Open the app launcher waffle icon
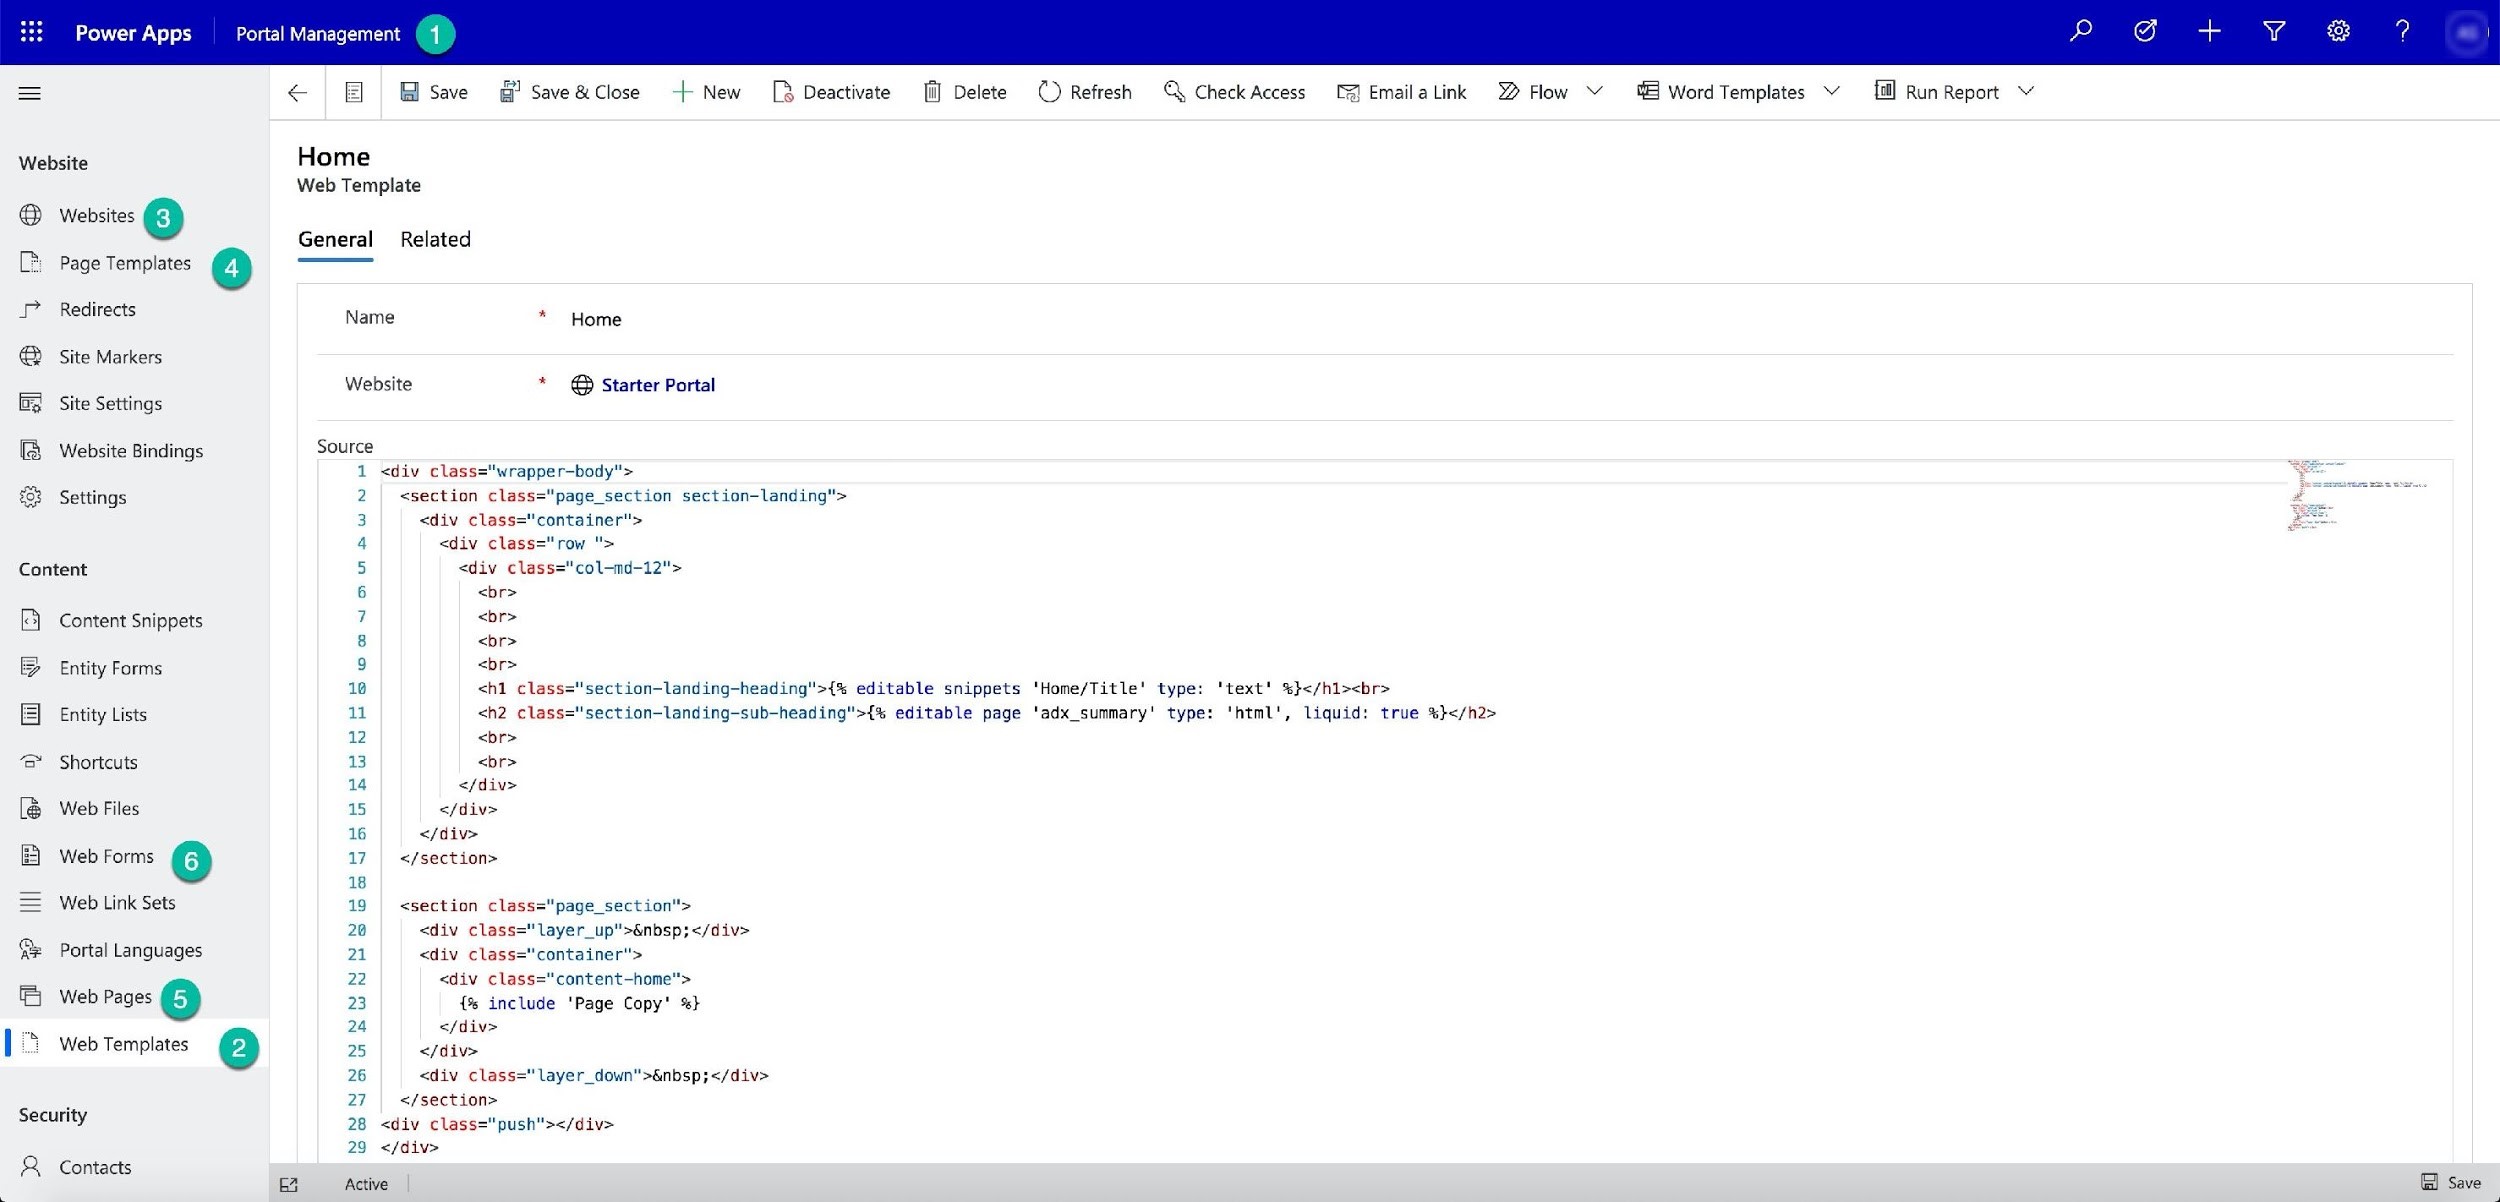Viewport: 2500px width, 1202px height. [x=31, y=32]
